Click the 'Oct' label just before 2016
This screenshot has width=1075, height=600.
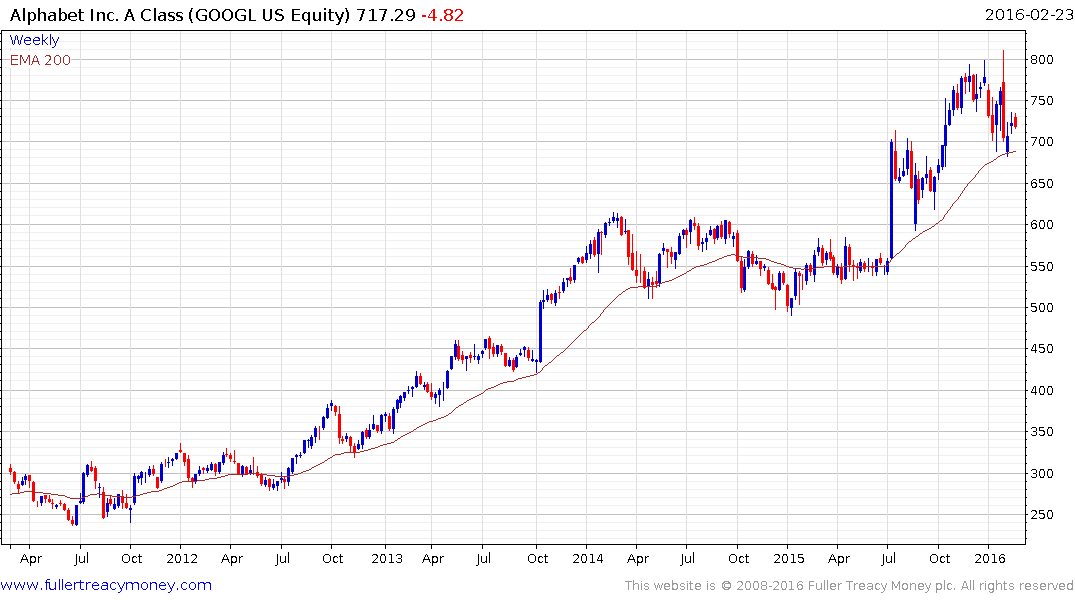[x=940, y=559]
